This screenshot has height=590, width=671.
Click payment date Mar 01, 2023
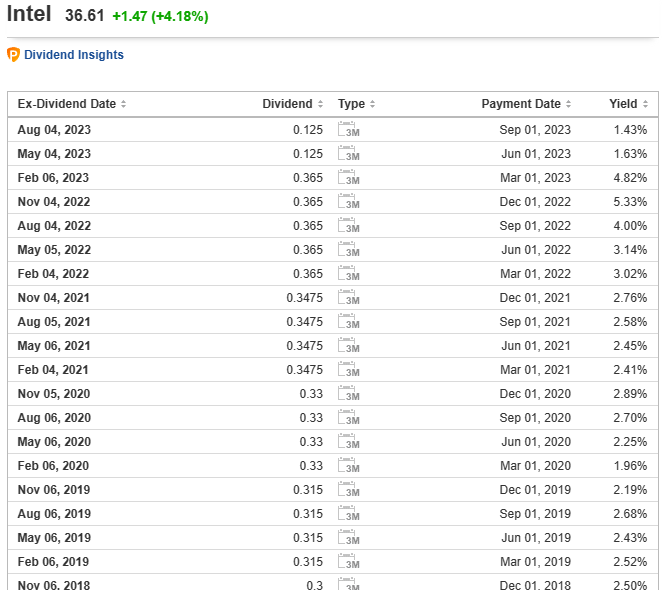tap(535, 178)
